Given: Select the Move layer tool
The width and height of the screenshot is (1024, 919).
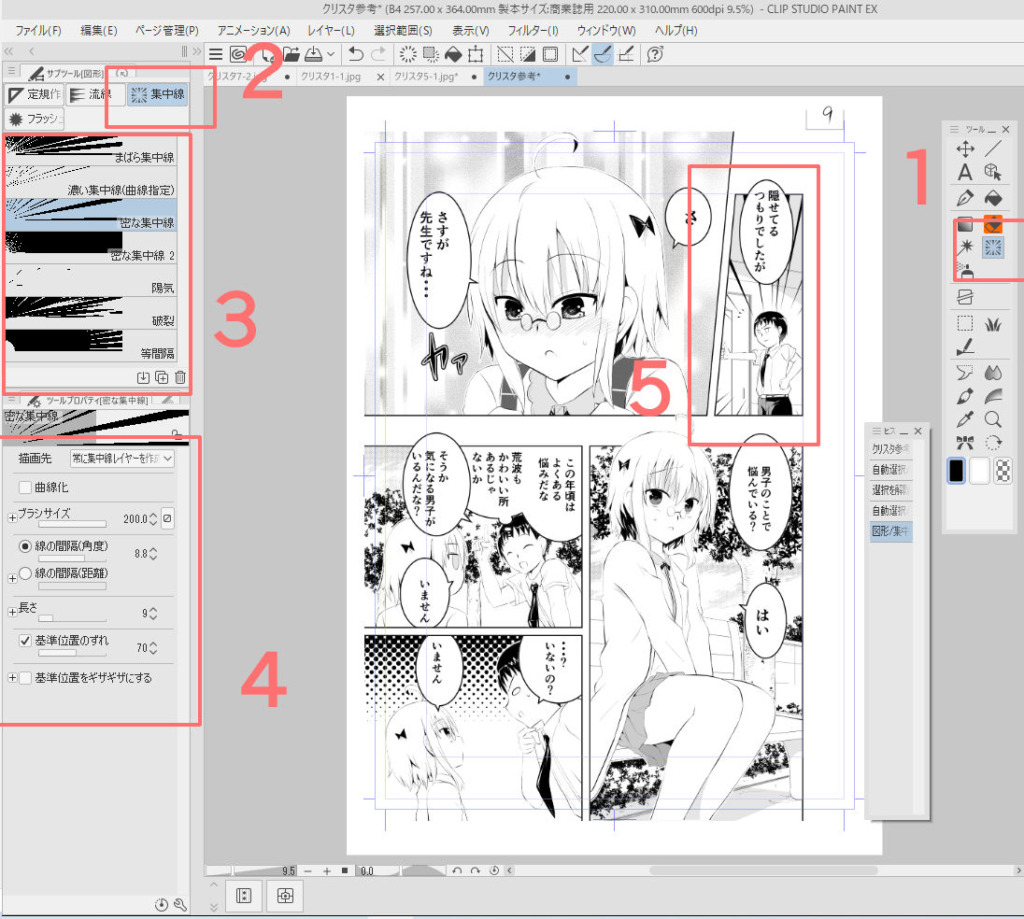Looking at the screenshot, I should [965, 149].
